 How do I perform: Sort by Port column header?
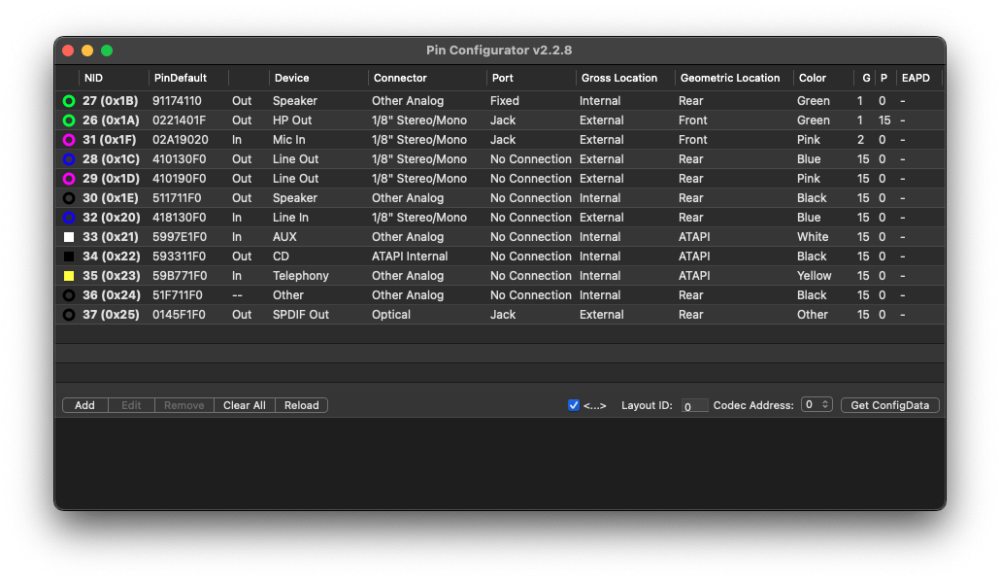pos(502,78)
